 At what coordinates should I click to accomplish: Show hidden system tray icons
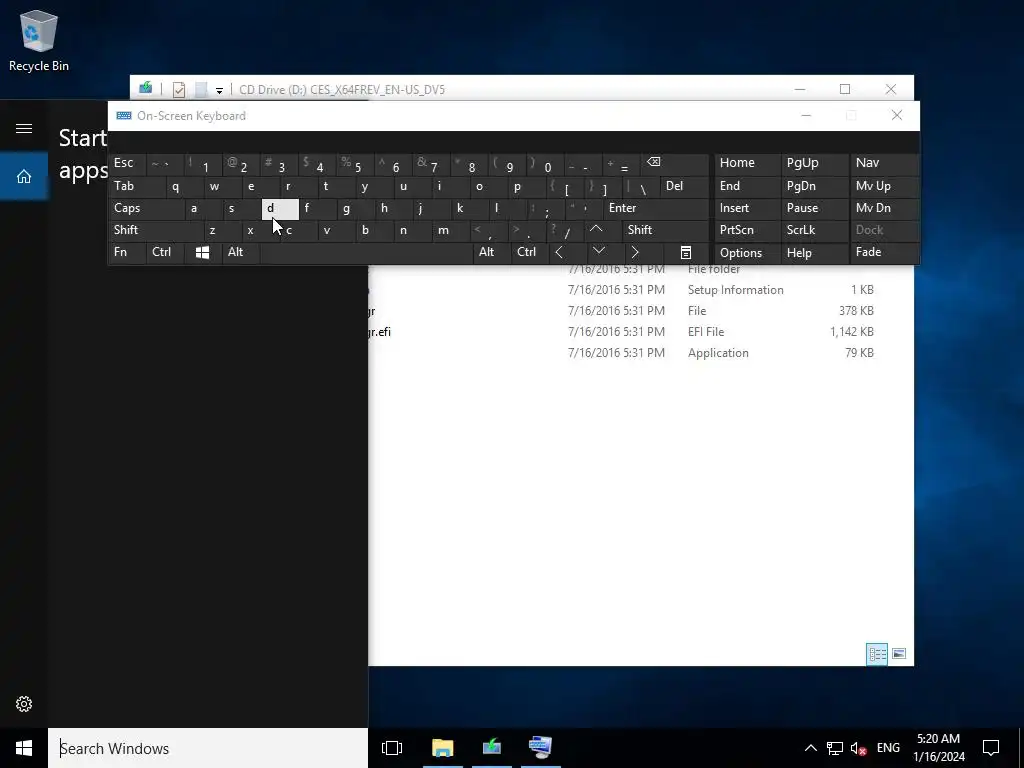810,748
